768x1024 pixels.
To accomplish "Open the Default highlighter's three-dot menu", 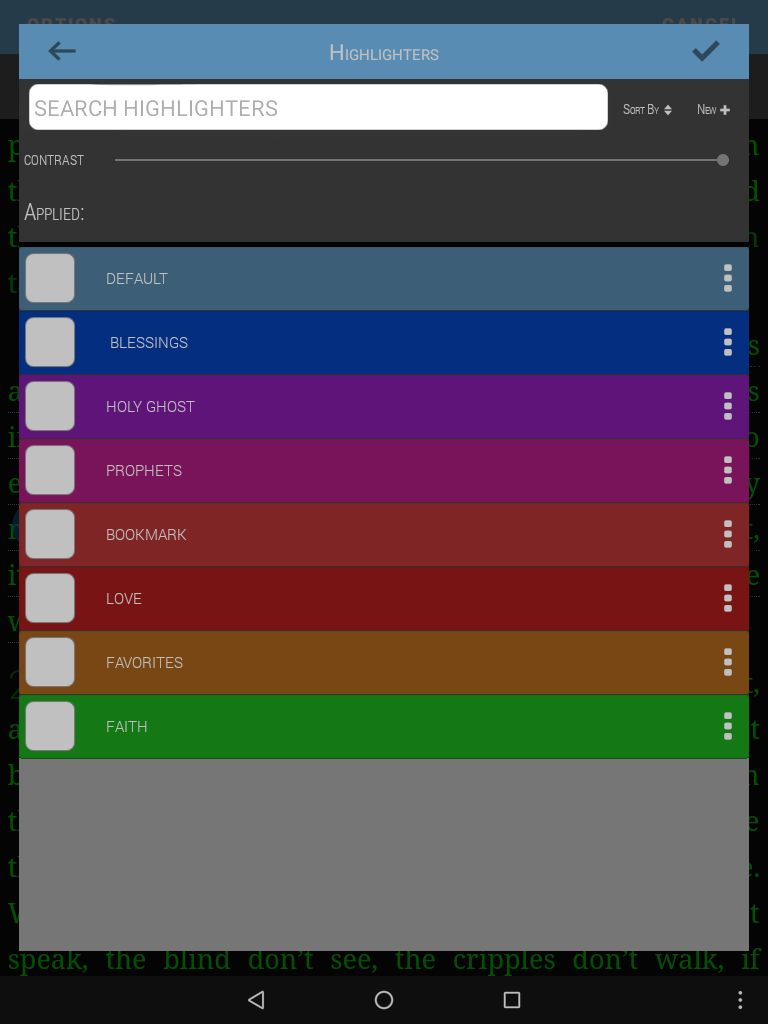I will click(x=728, y=278).
